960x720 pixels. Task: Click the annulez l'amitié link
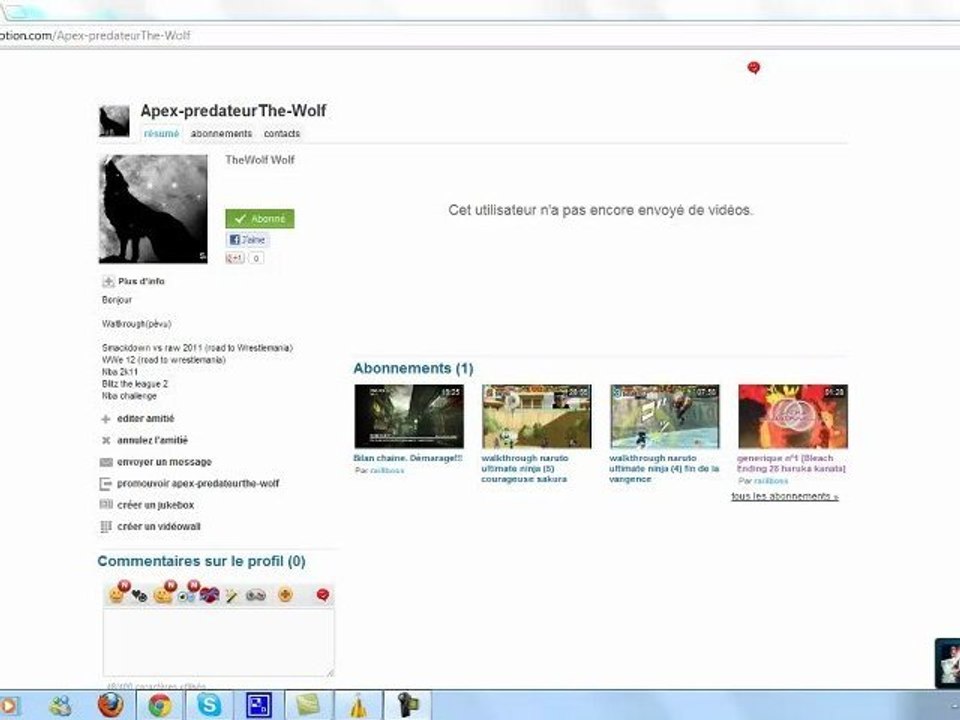(152, 440)
